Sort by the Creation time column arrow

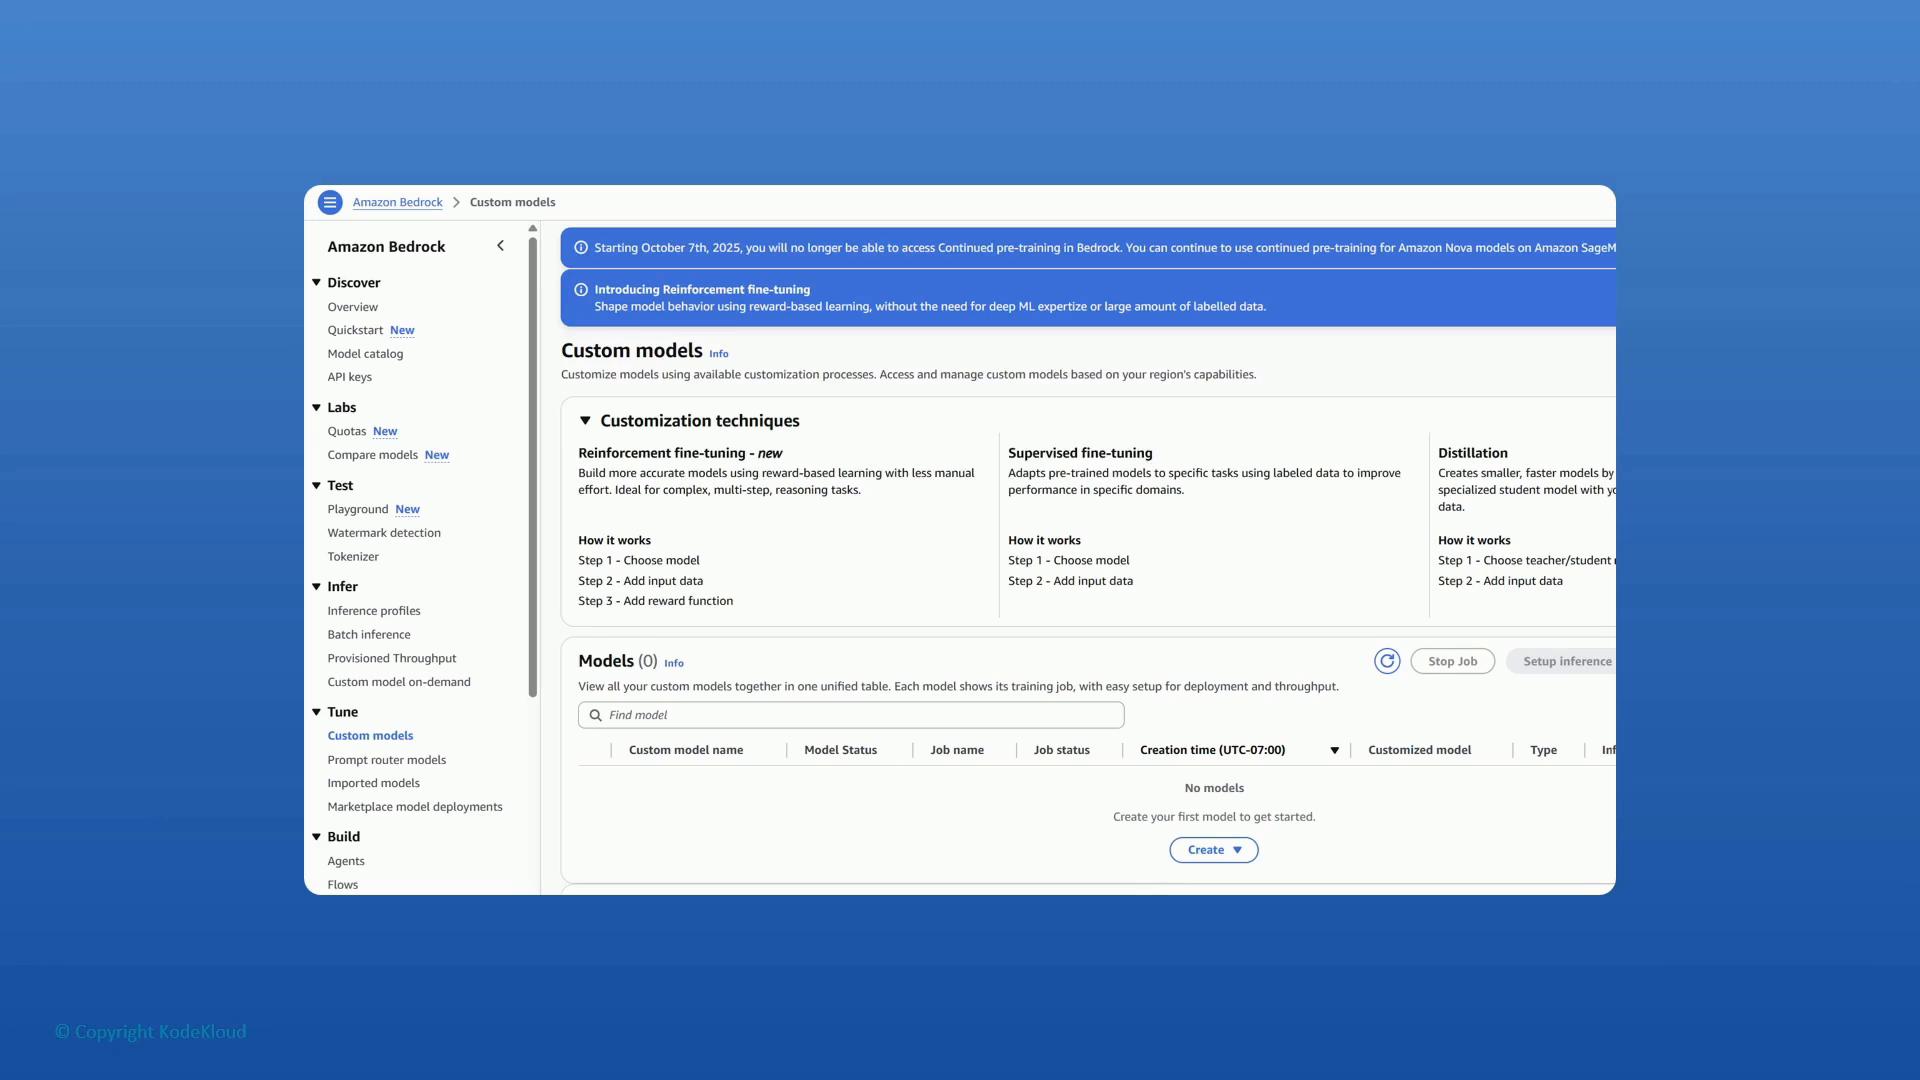tap(1334, 750)
